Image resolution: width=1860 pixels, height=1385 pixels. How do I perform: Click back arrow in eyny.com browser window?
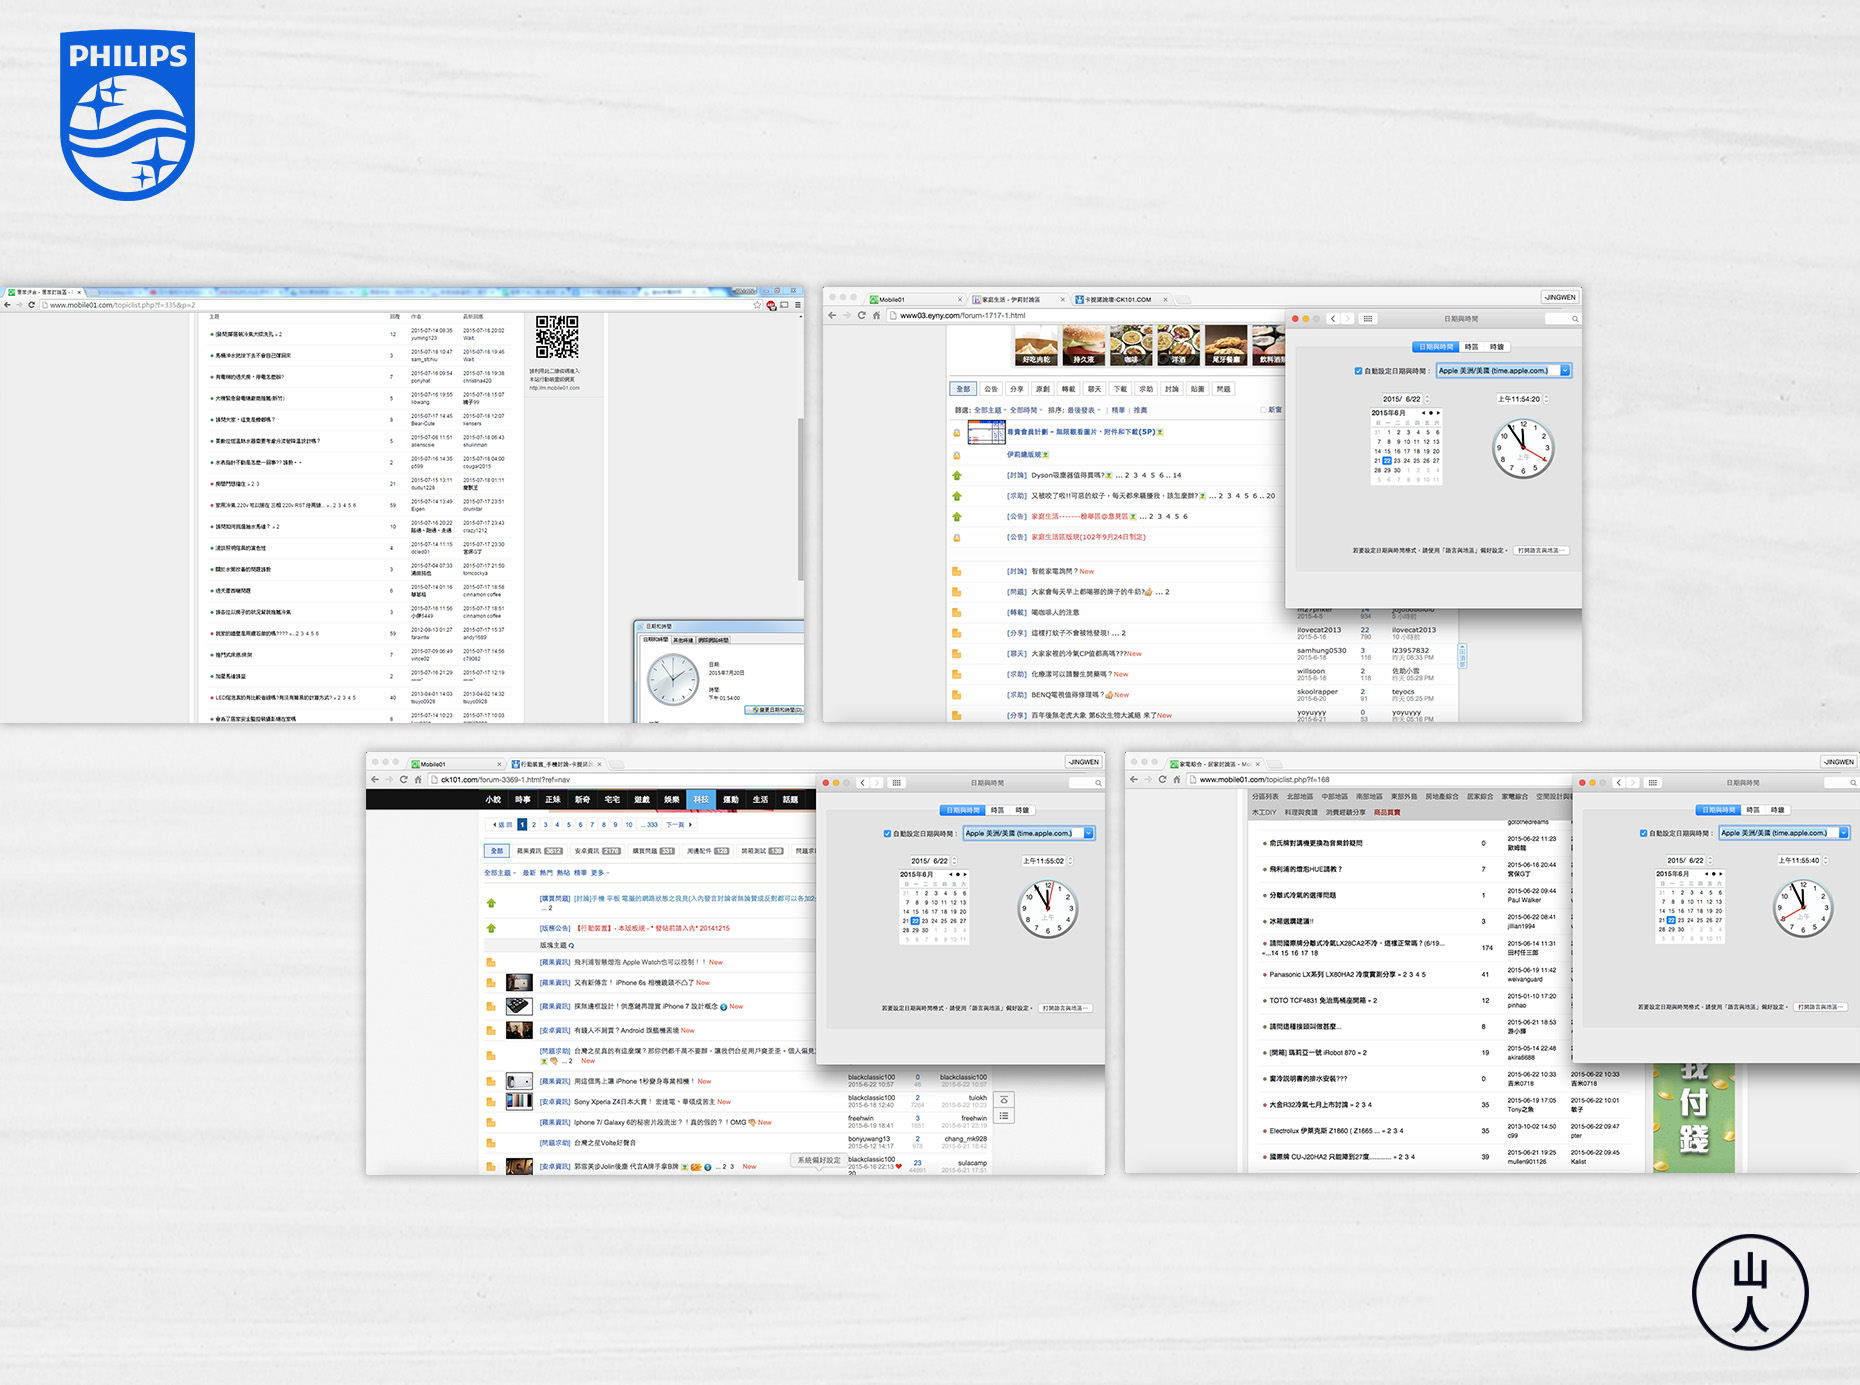[832, 315]
